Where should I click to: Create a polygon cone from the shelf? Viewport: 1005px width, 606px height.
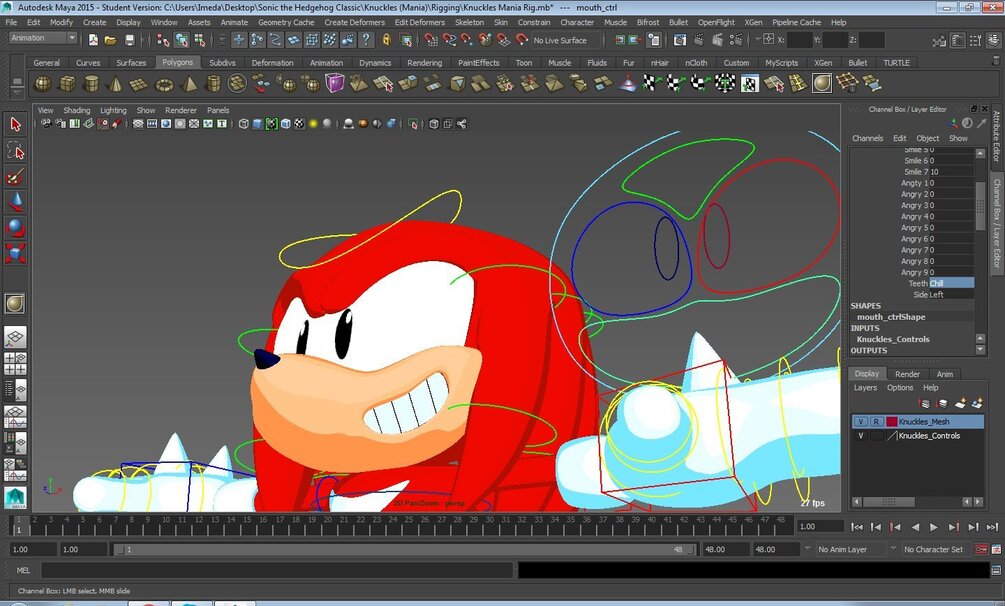[x=115, y=84]
